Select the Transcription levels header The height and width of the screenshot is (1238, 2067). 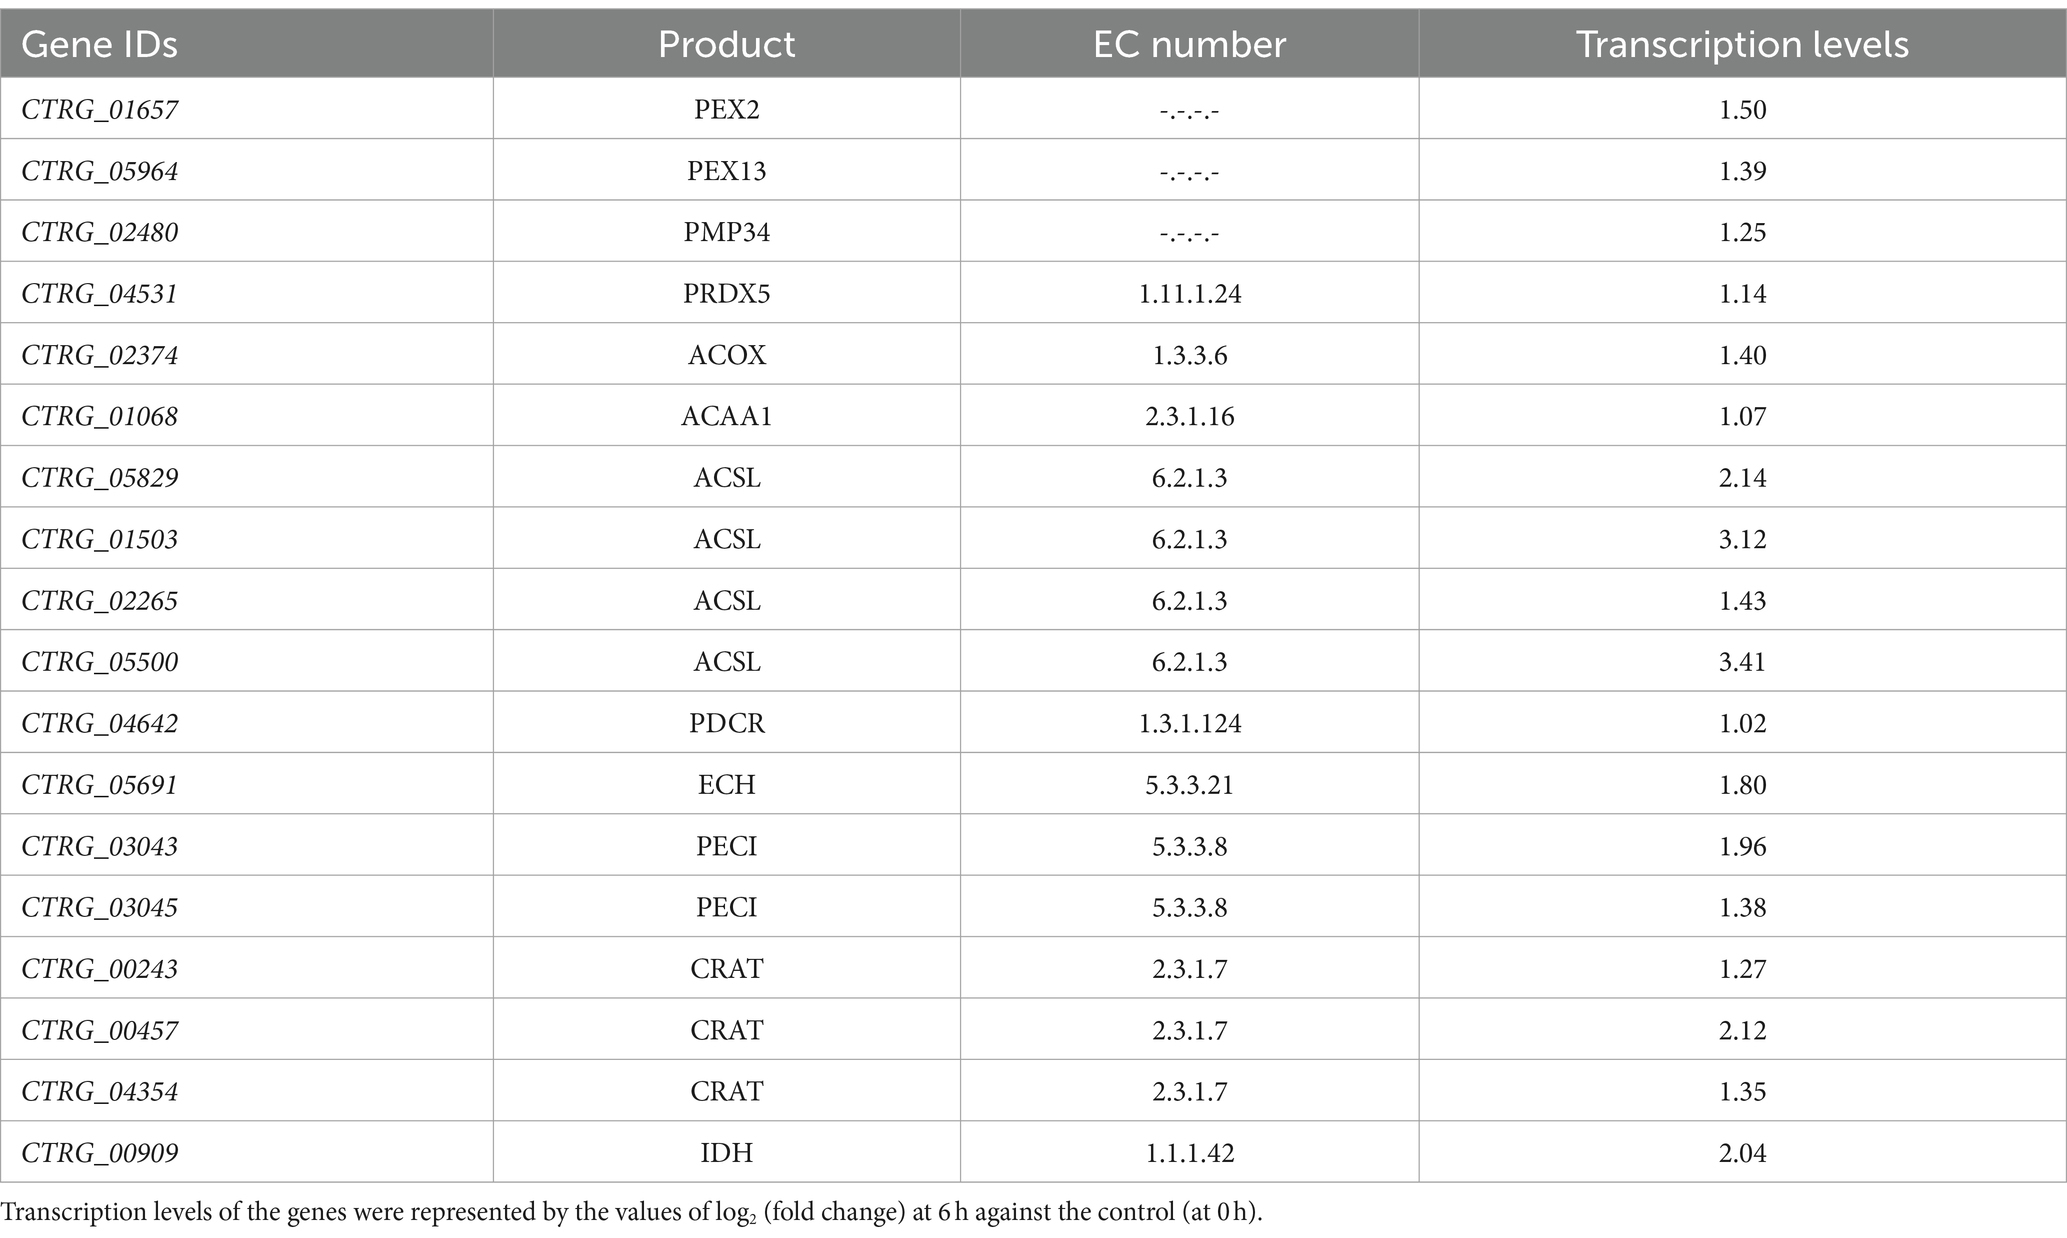coord(1743,44)
